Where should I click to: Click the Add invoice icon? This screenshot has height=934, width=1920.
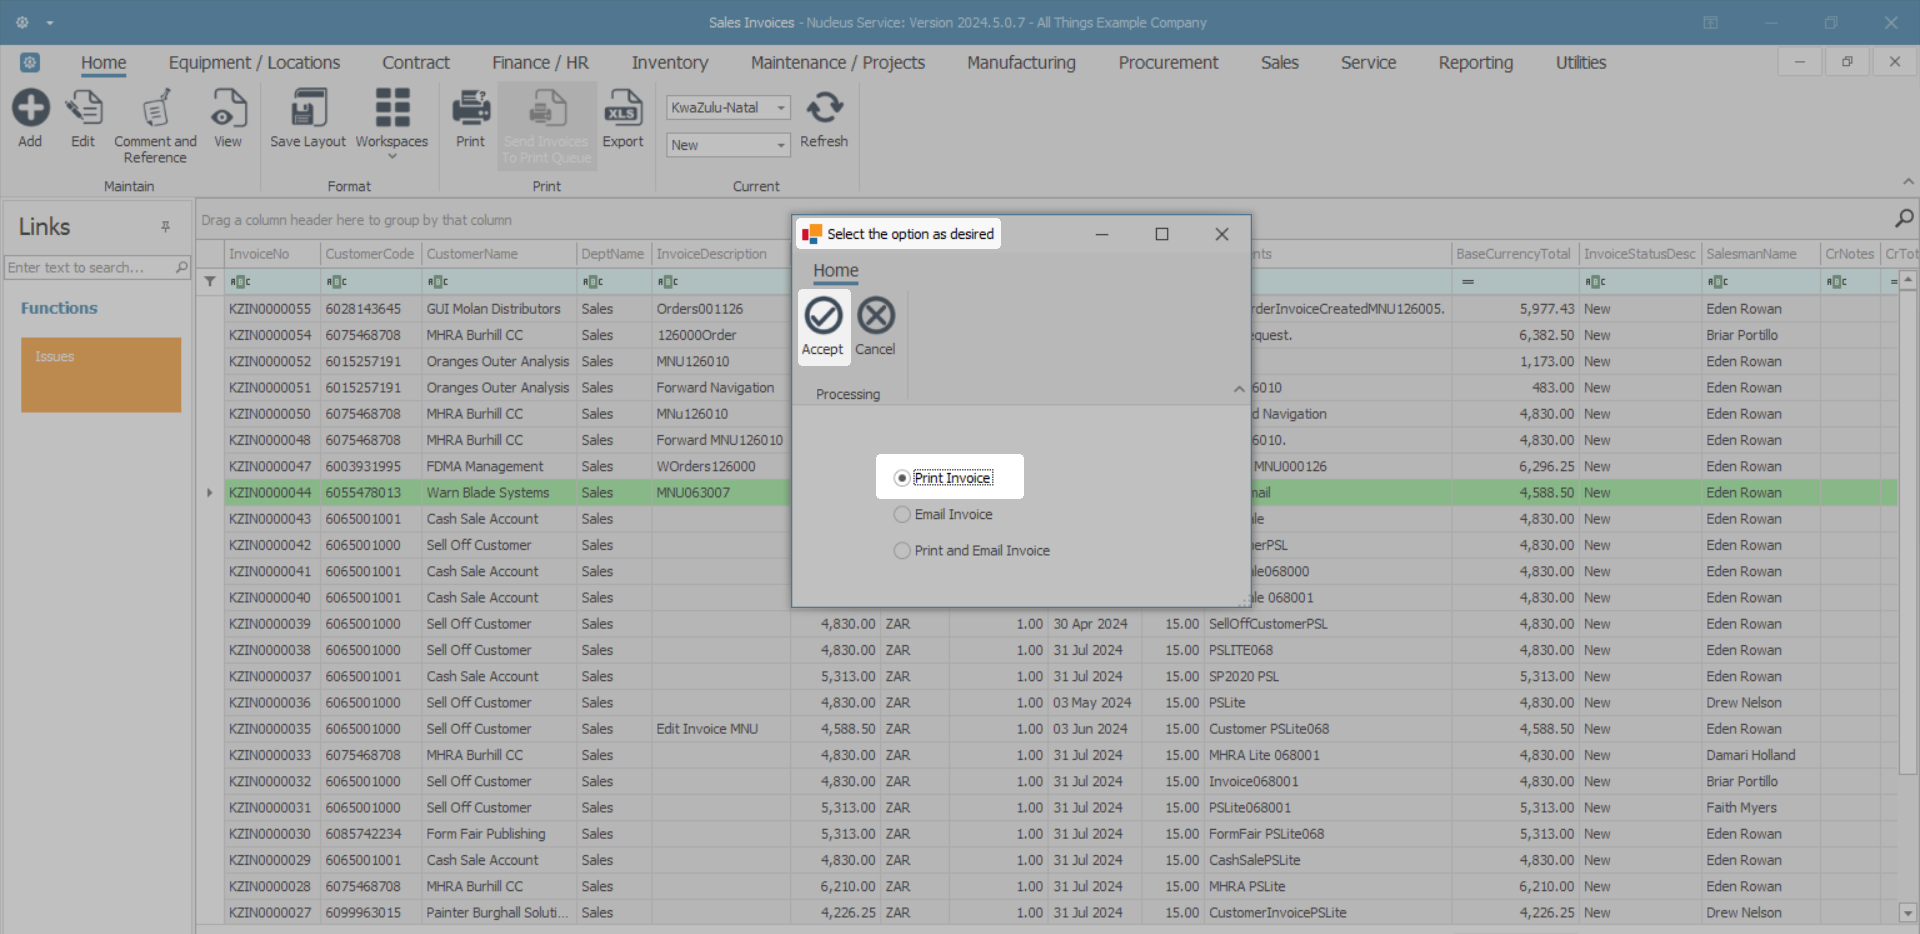(30, 108)
